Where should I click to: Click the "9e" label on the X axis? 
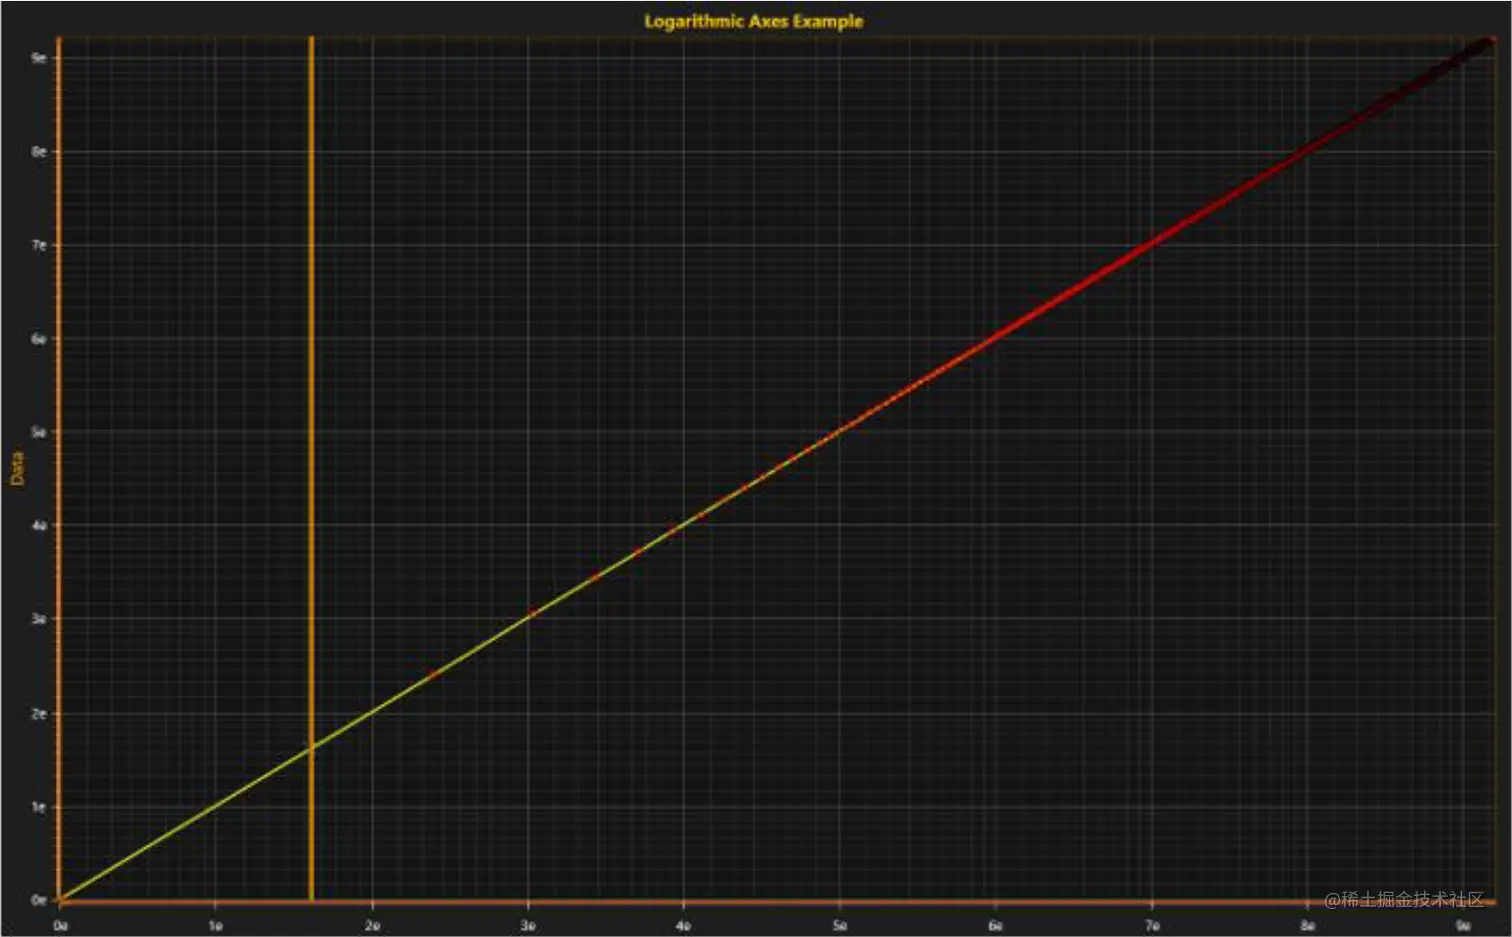(1464, 926)
